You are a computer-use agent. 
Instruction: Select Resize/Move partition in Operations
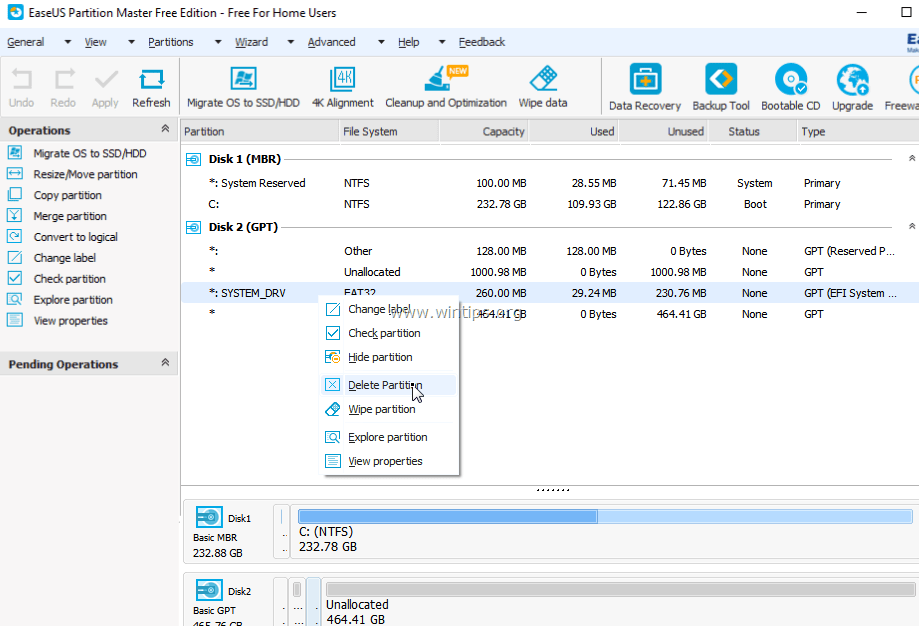pyautogui.click(x=85, y=174)
